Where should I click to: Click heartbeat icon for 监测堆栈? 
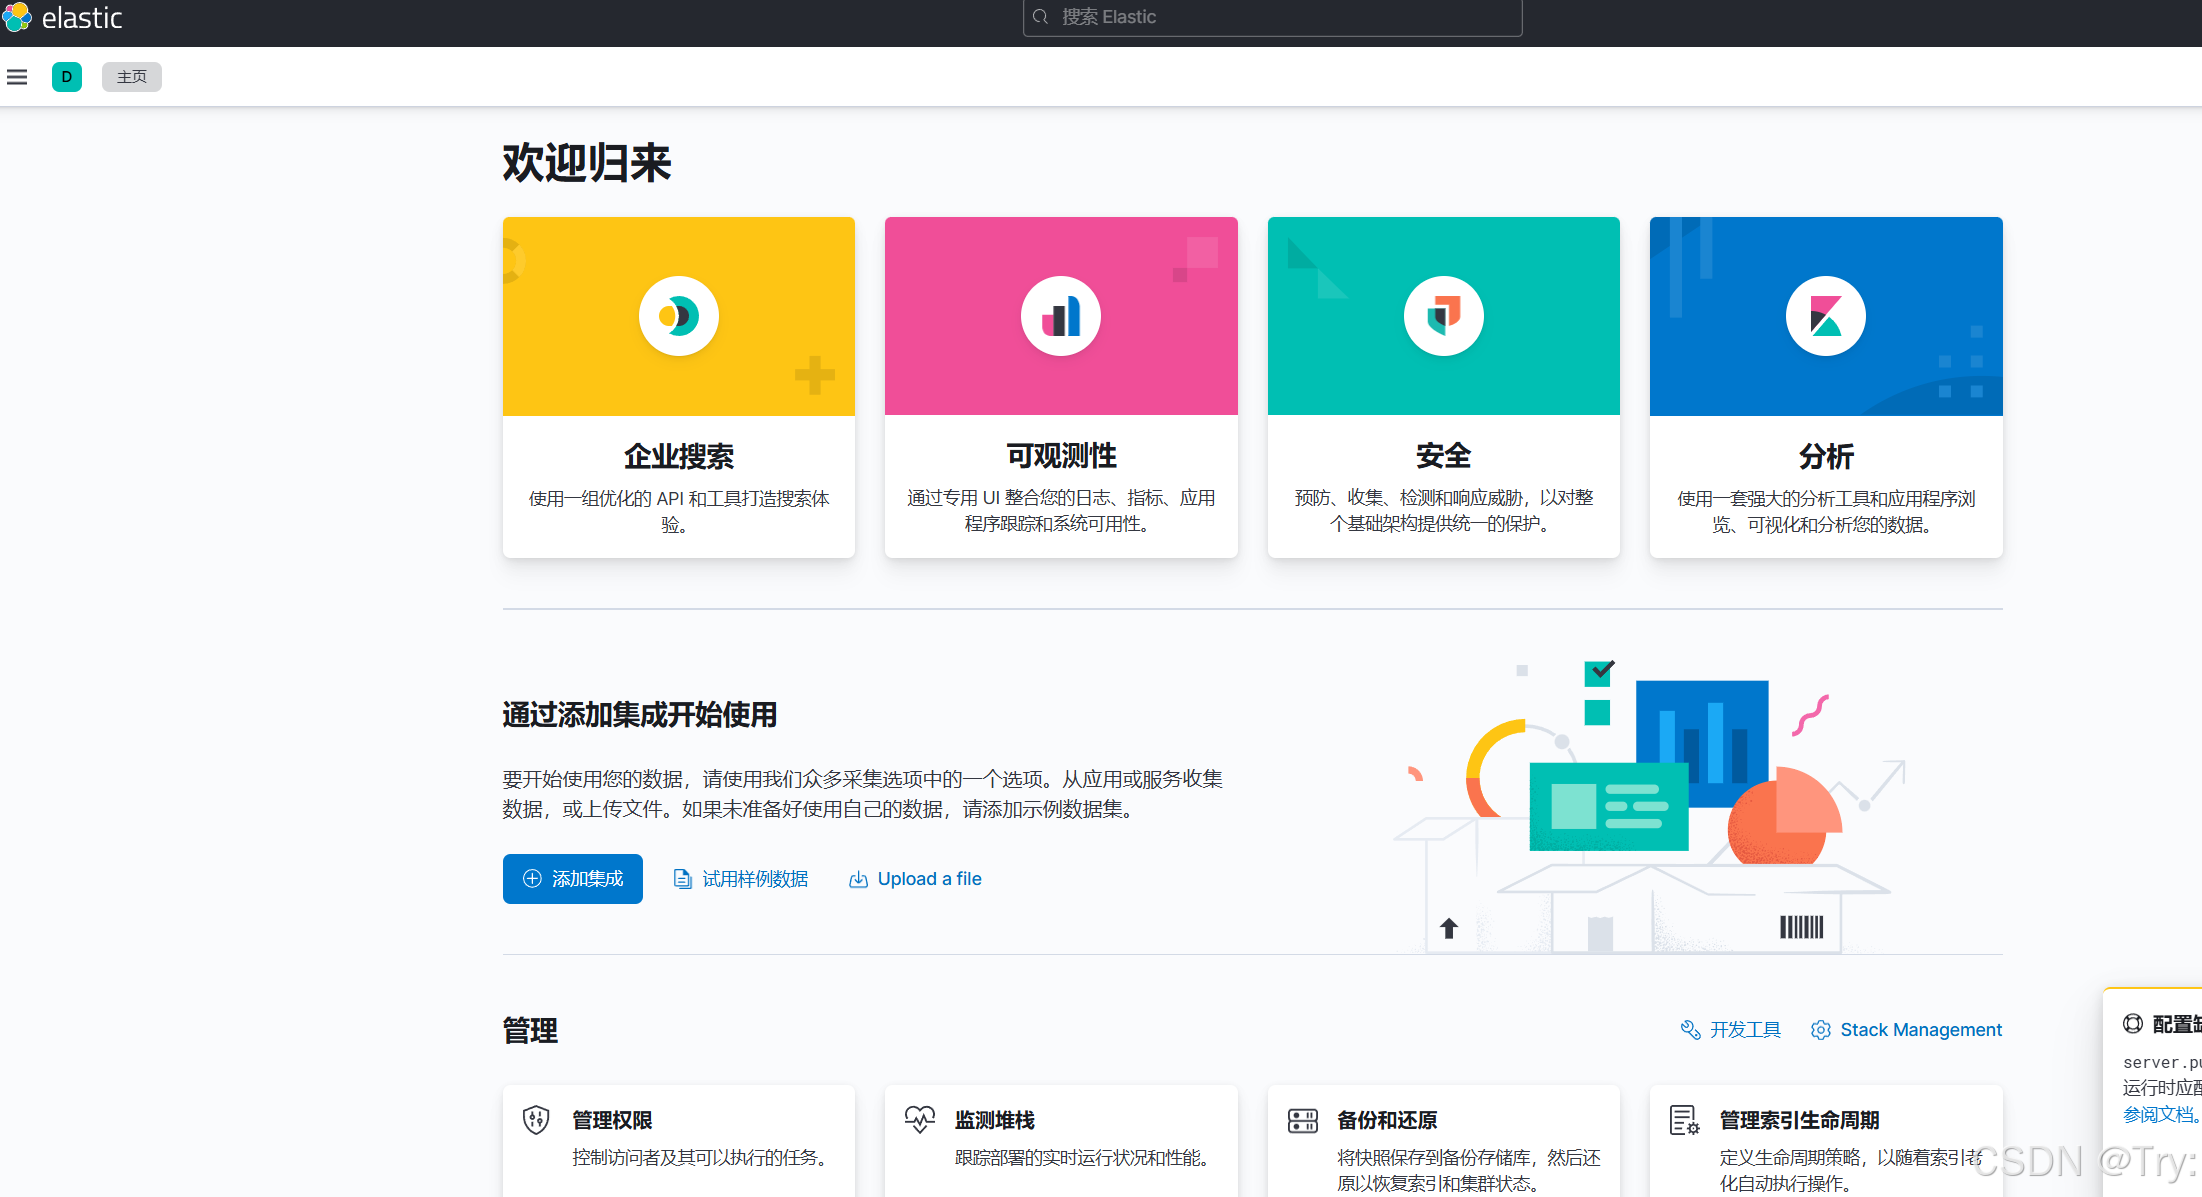[920, 1119]
